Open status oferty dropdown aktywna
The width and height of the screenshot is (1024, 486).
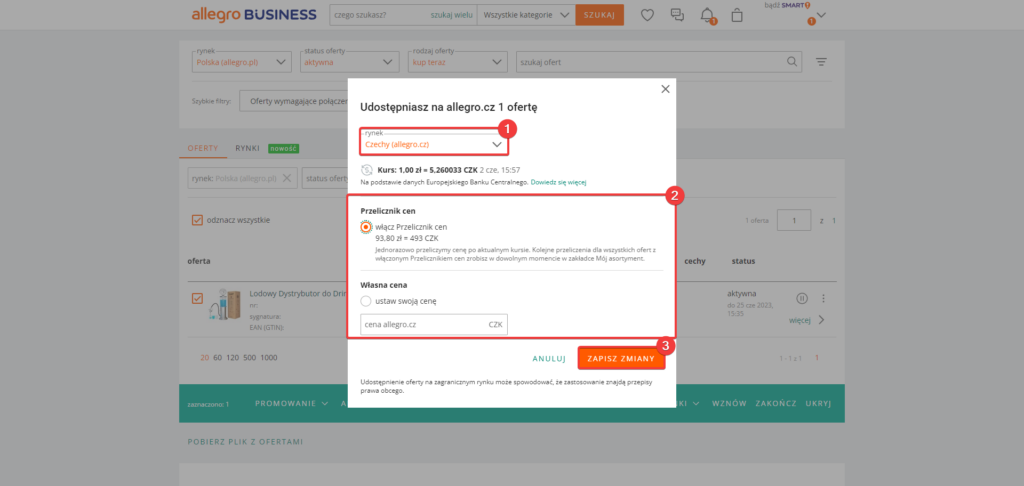(350, 62)
